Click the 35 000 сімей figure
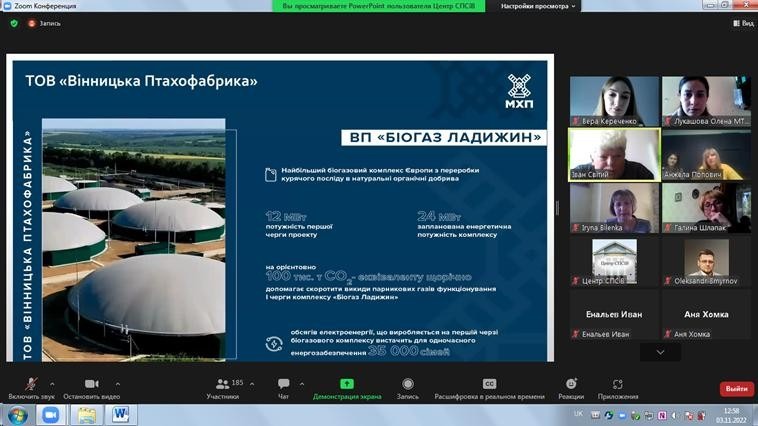 [x=408, y=351]
